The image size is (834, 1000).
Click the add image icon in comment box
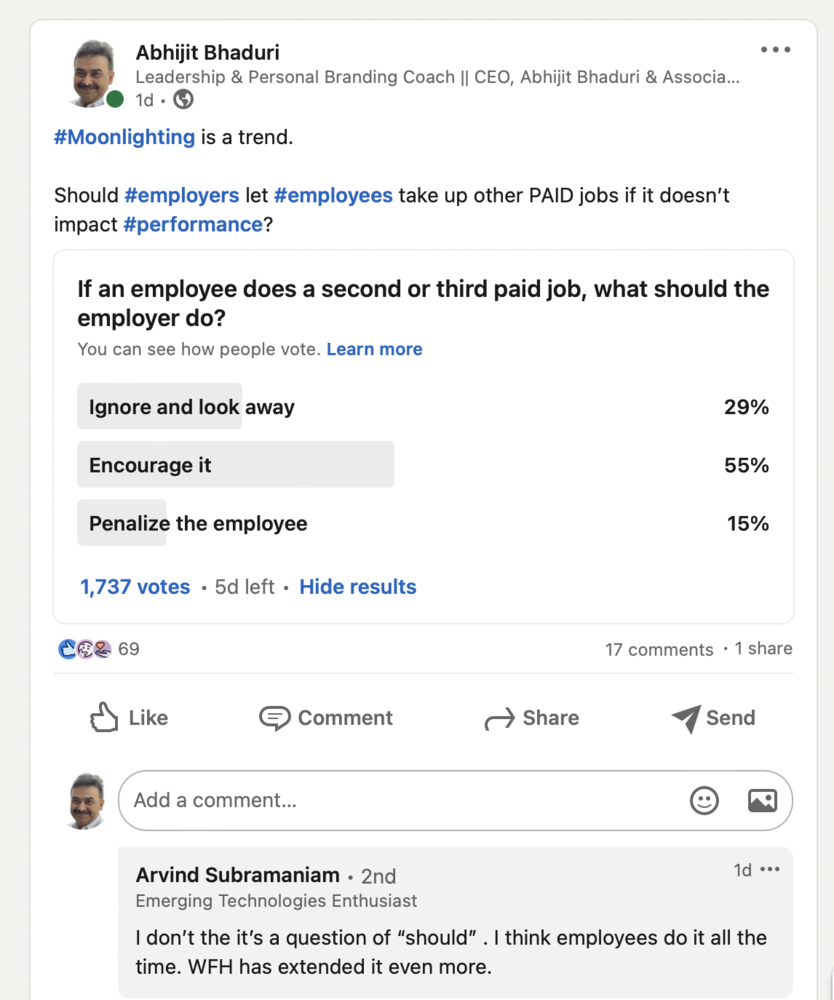762,800
